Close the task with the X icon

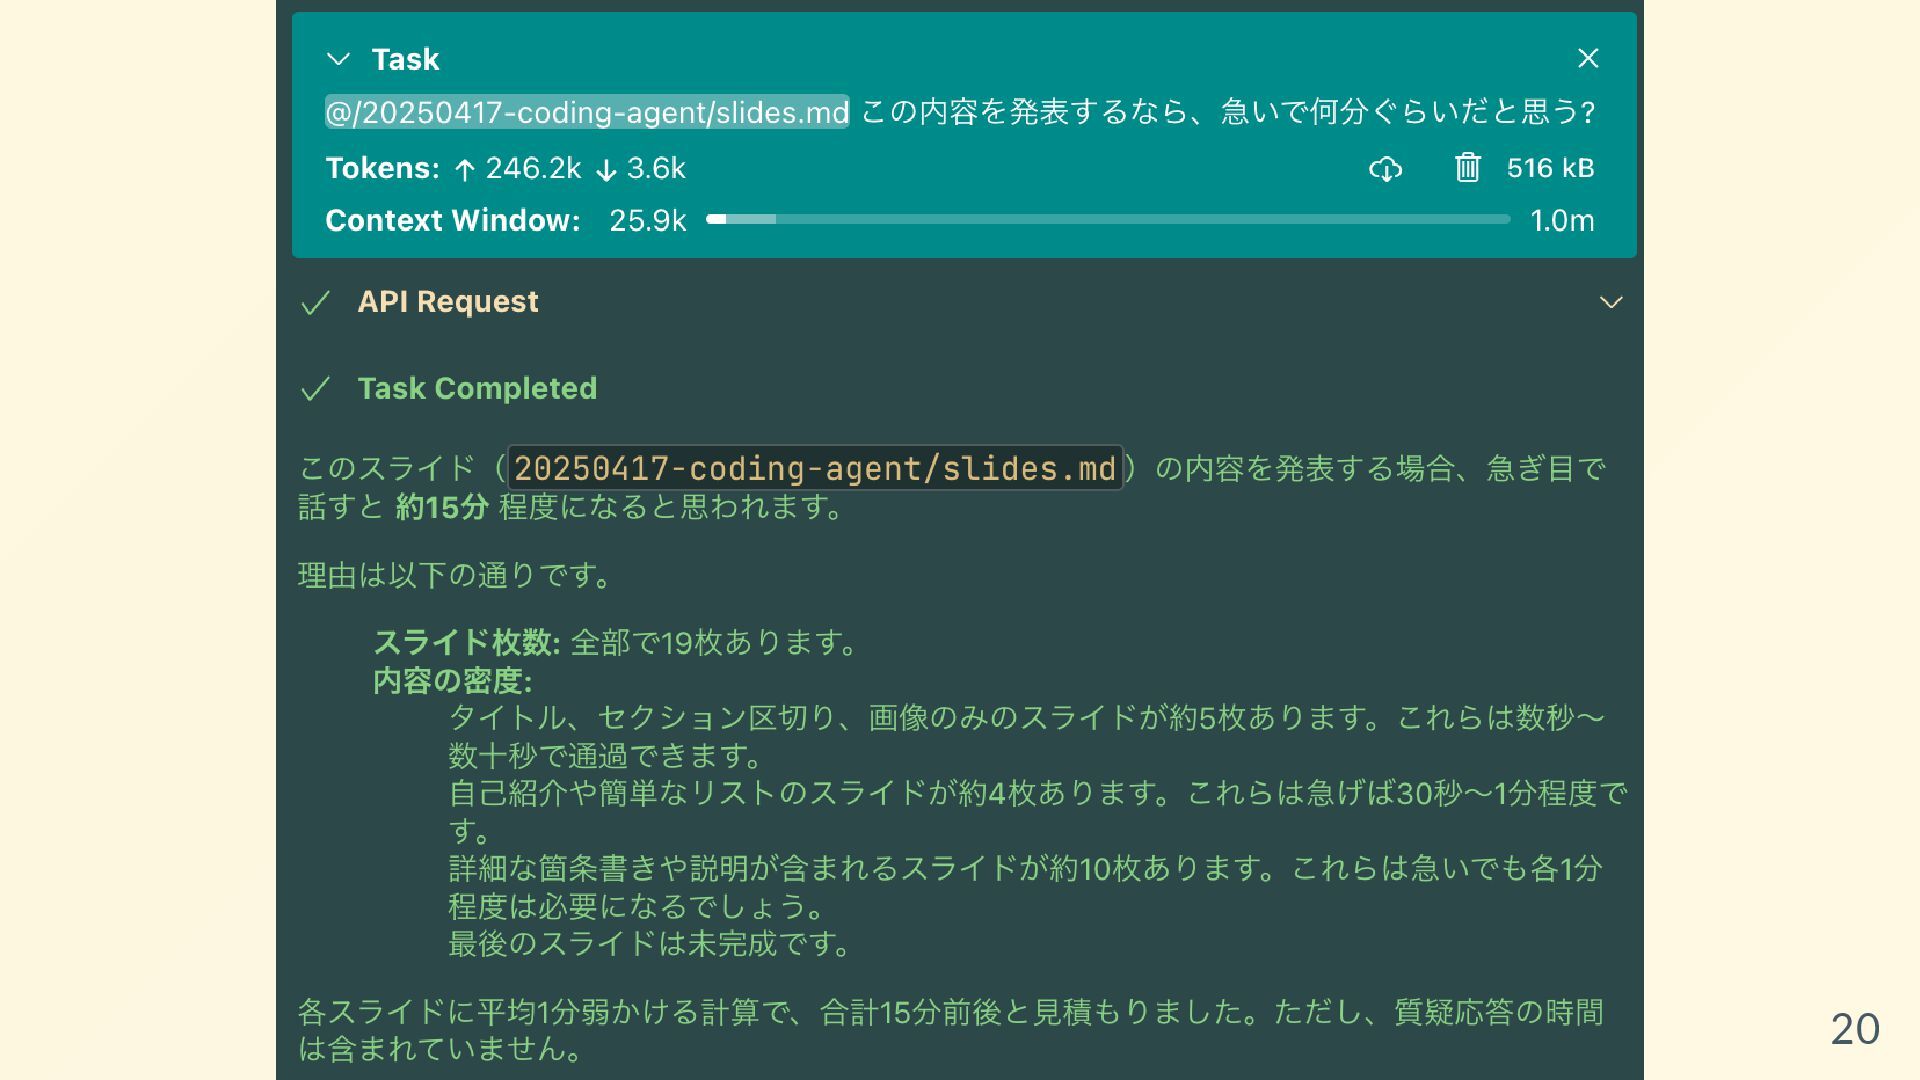point(1588,59)
